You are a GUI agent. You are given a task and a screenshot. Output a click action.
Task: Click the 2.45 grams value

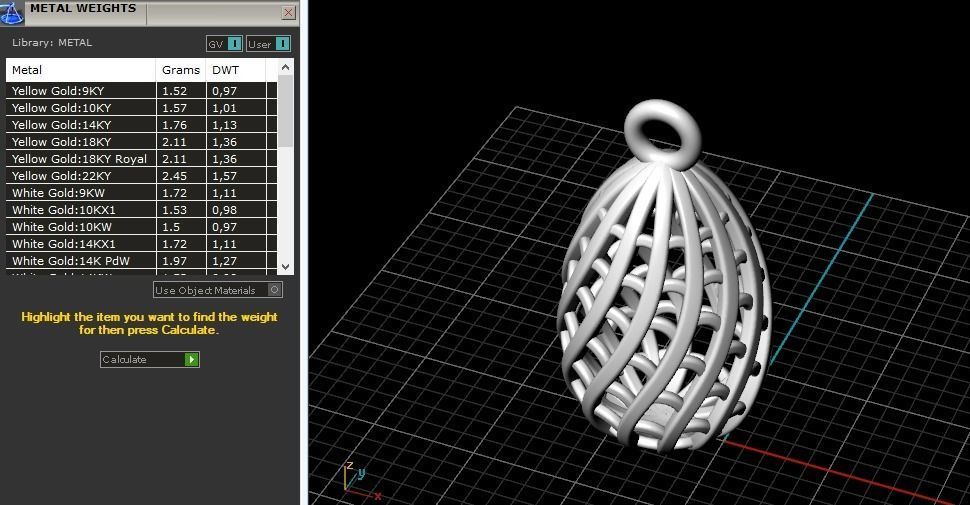(174, 176)
